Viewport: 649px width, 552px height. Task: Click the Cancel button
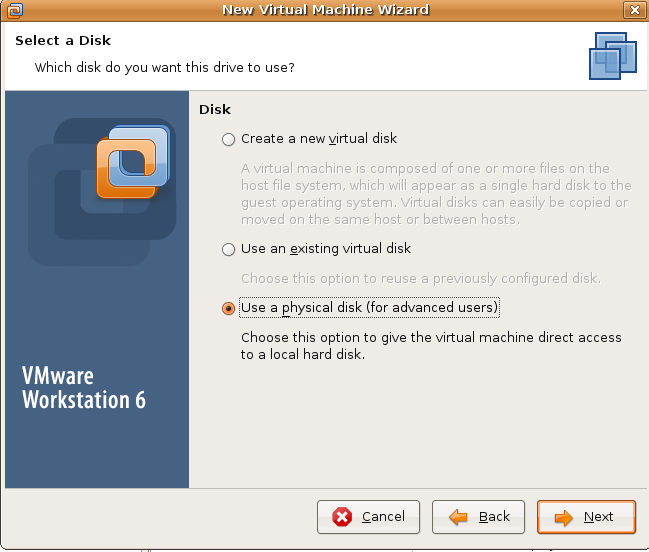coord(368,517)
